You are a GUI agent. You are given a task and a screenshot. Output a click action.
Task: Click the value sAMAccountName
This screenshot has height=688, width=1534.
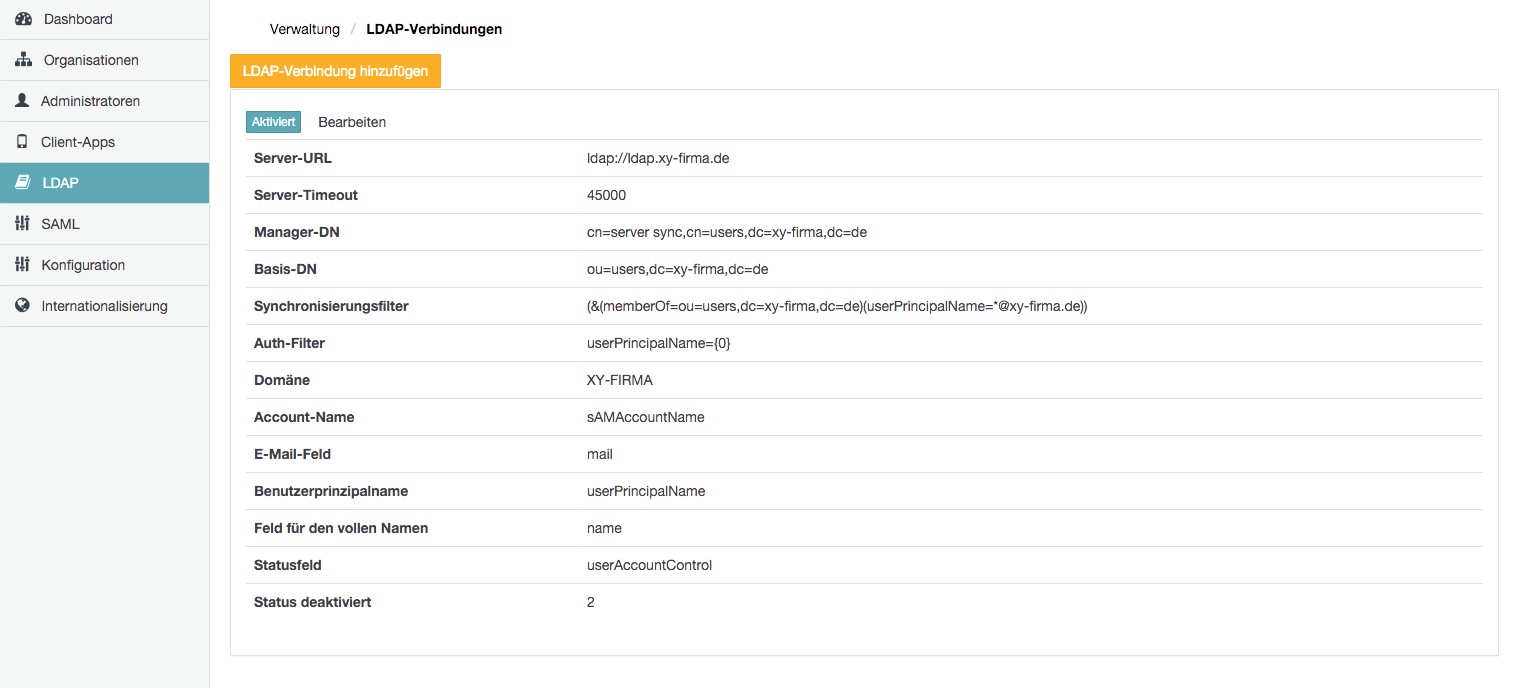point(646,417)
